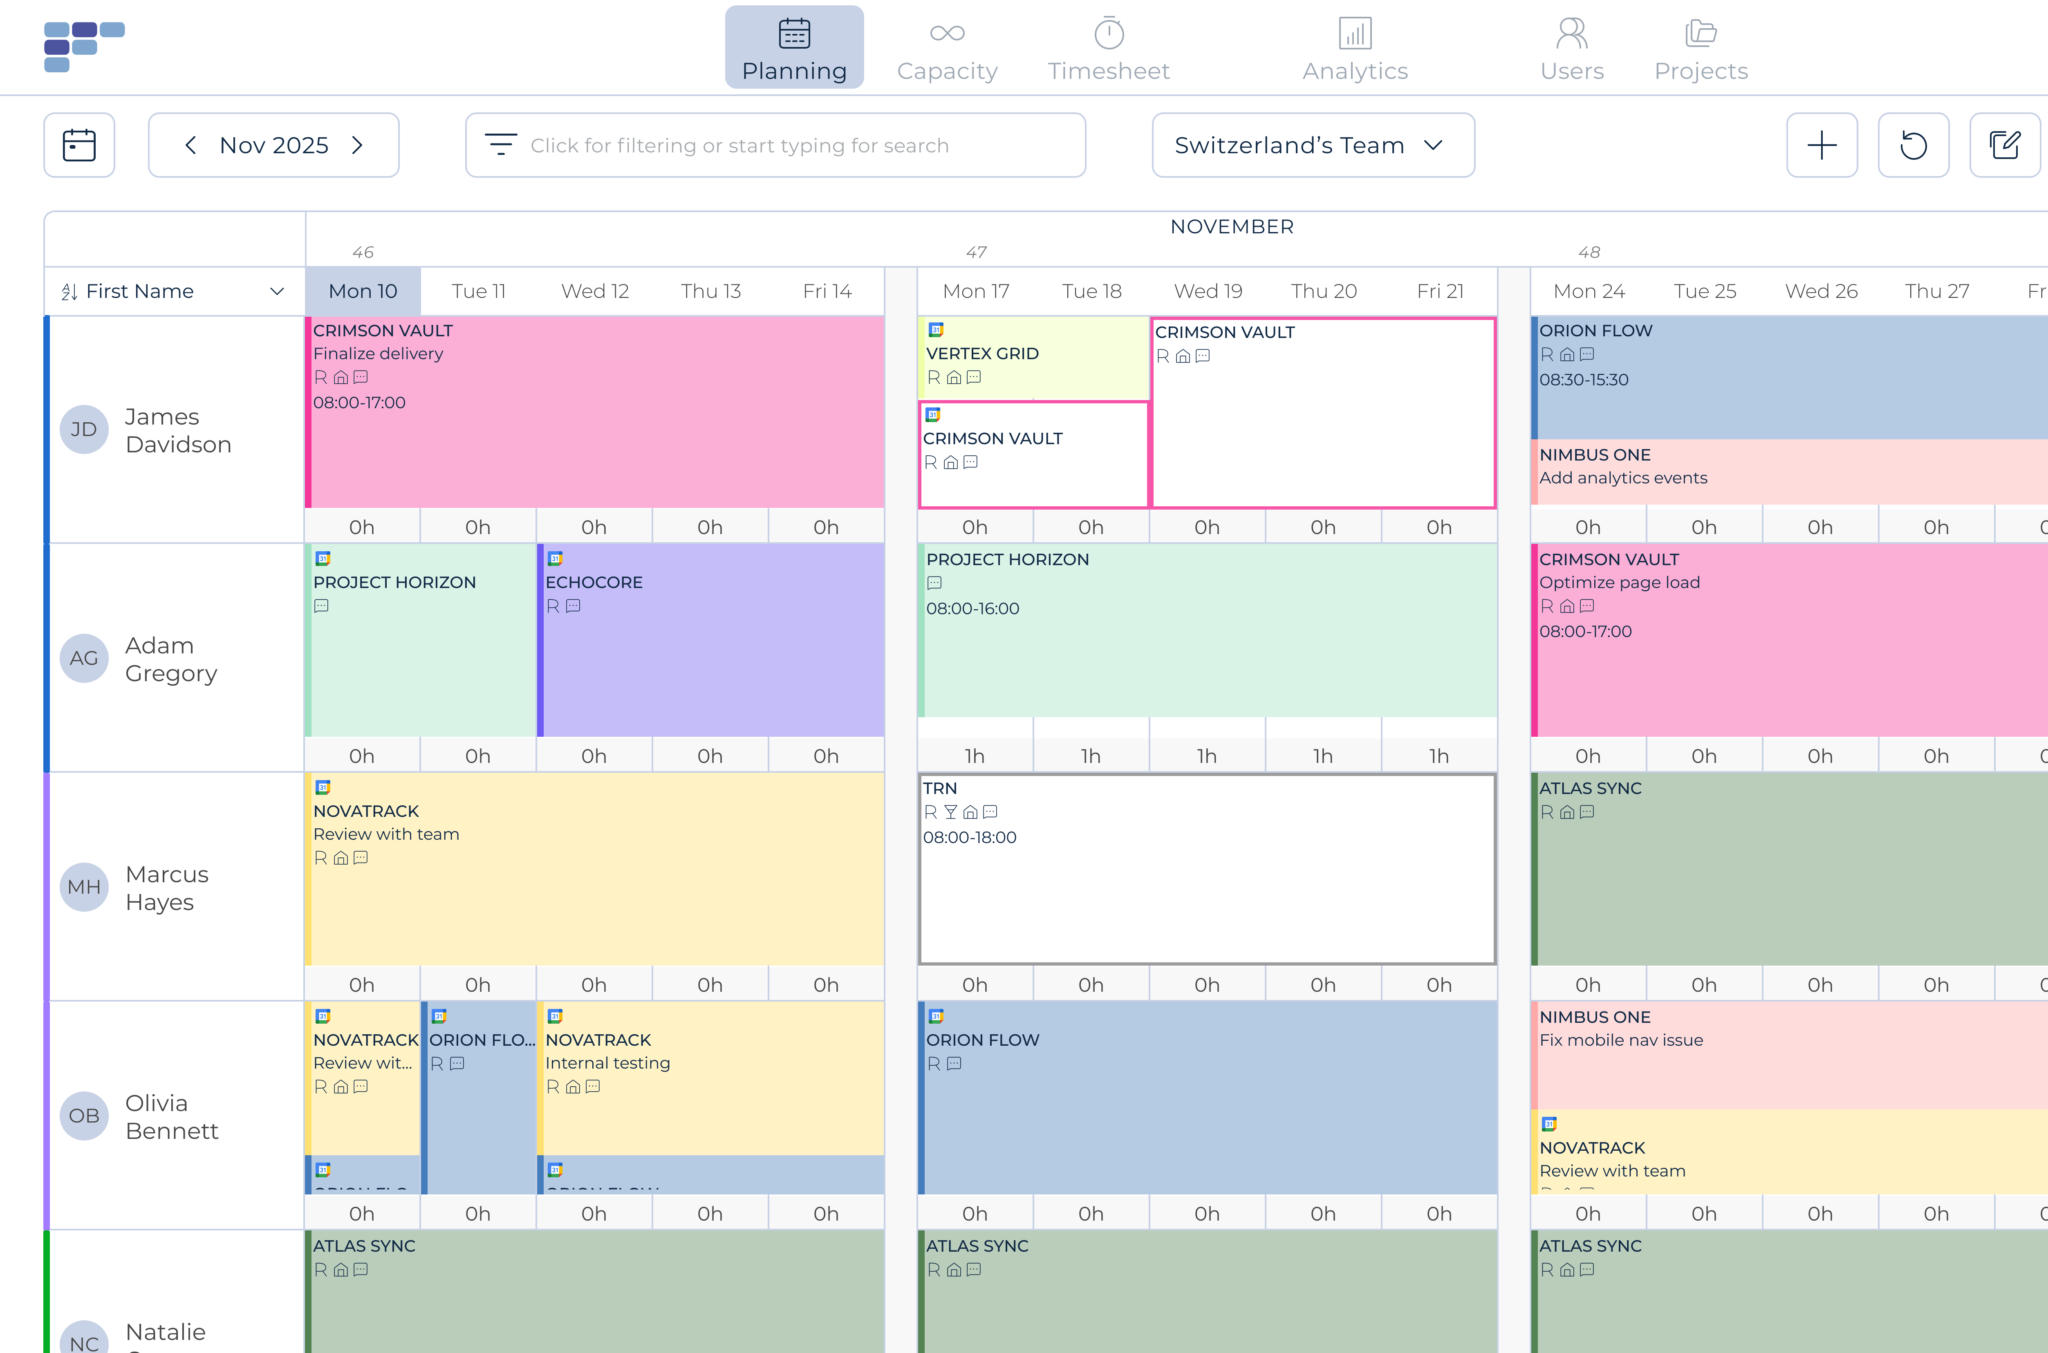
Task: Open the Analytics tab
Action: pyautogui.click(x=1354, y=48)
